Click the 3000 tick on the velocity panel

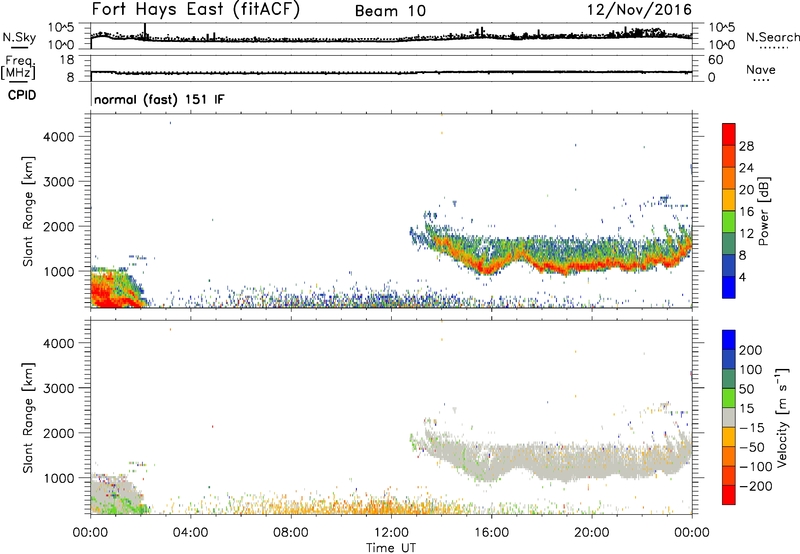(58, 388)
